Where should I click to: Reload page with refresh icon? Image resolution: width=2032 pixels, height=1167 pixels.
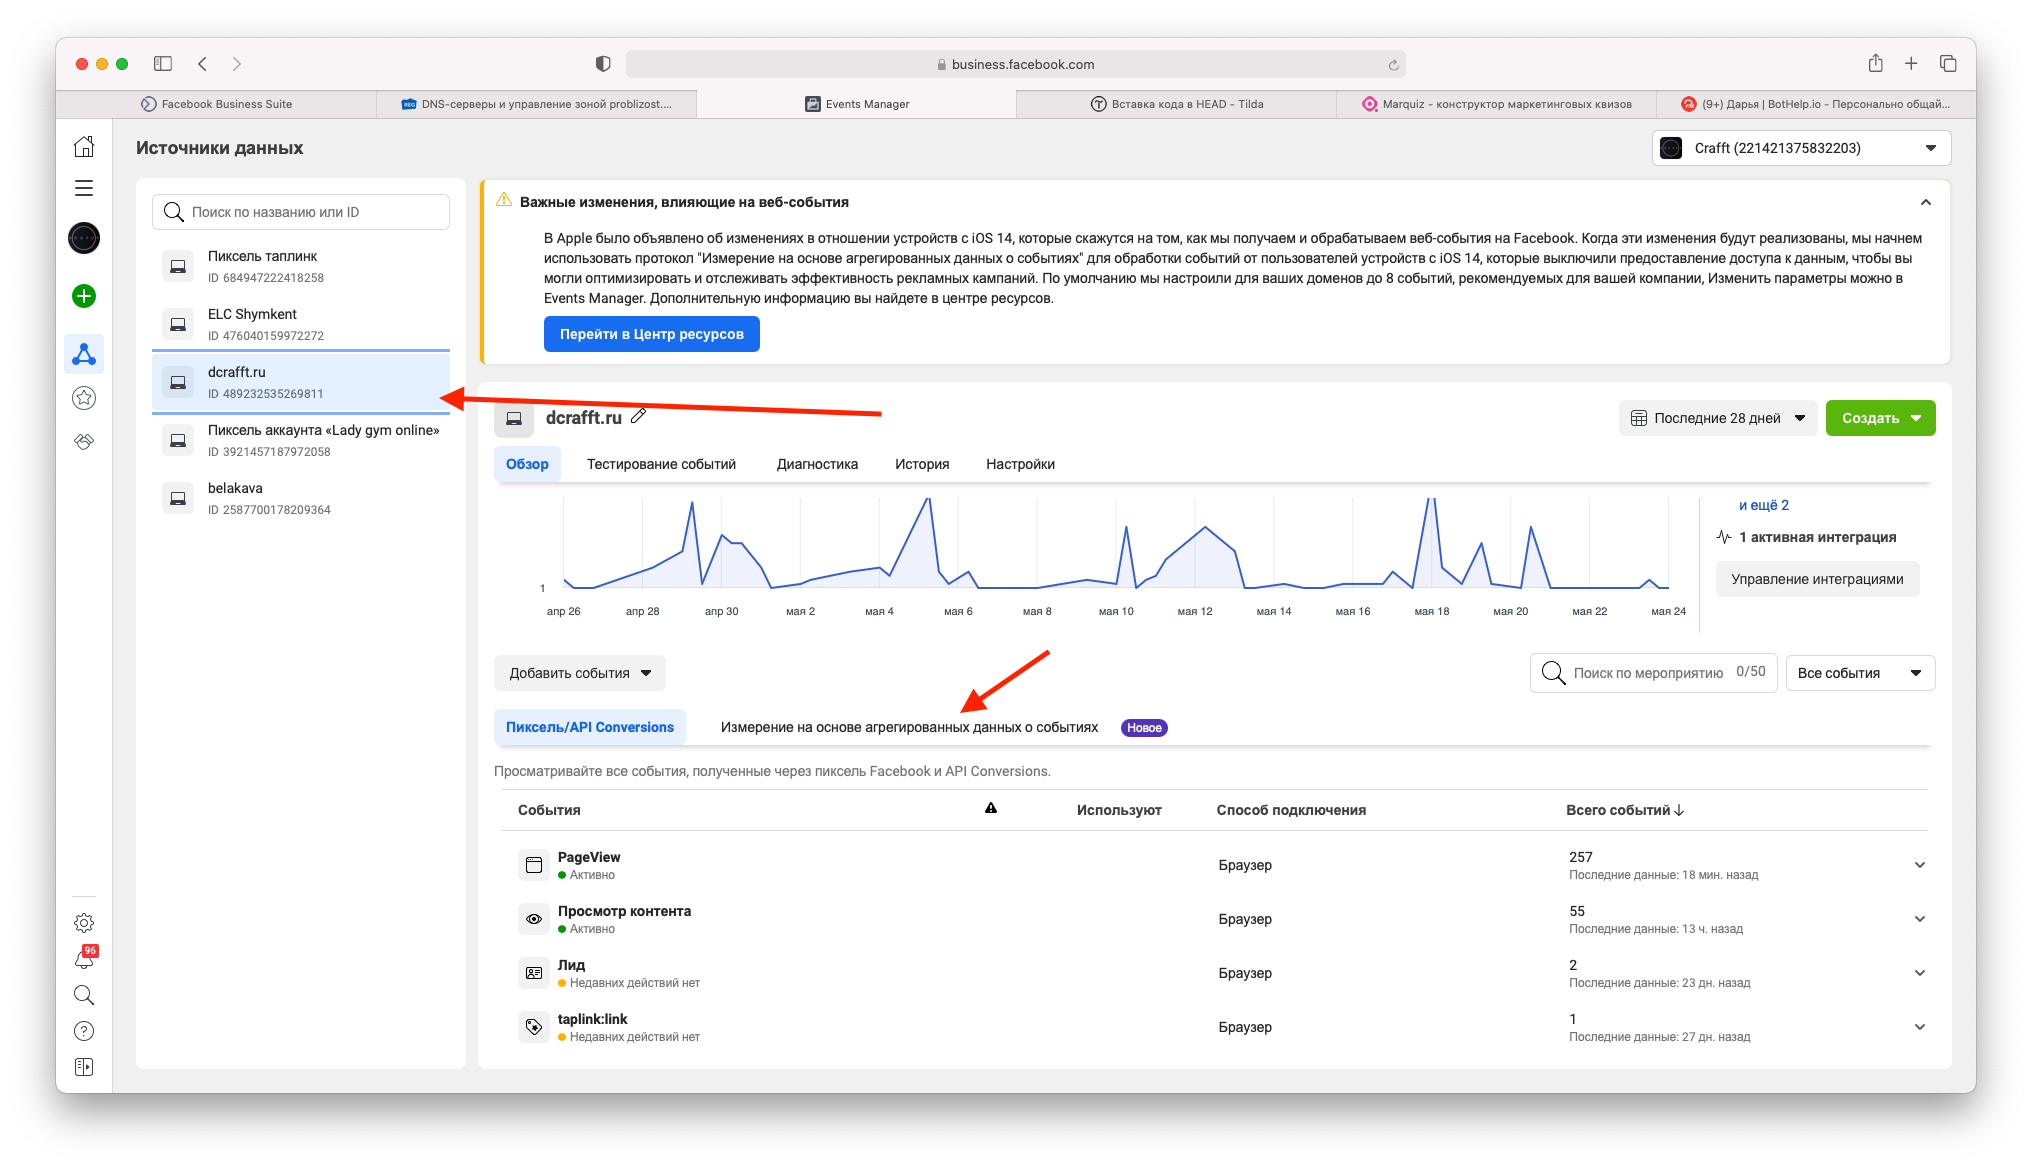(1393, 65)
